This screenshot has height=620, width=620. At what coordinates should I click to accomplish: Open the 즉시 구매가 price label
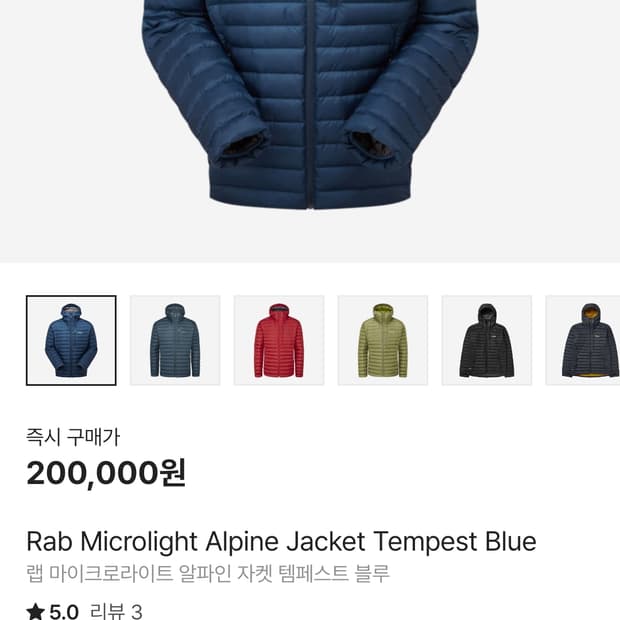[x=73, y=437]
